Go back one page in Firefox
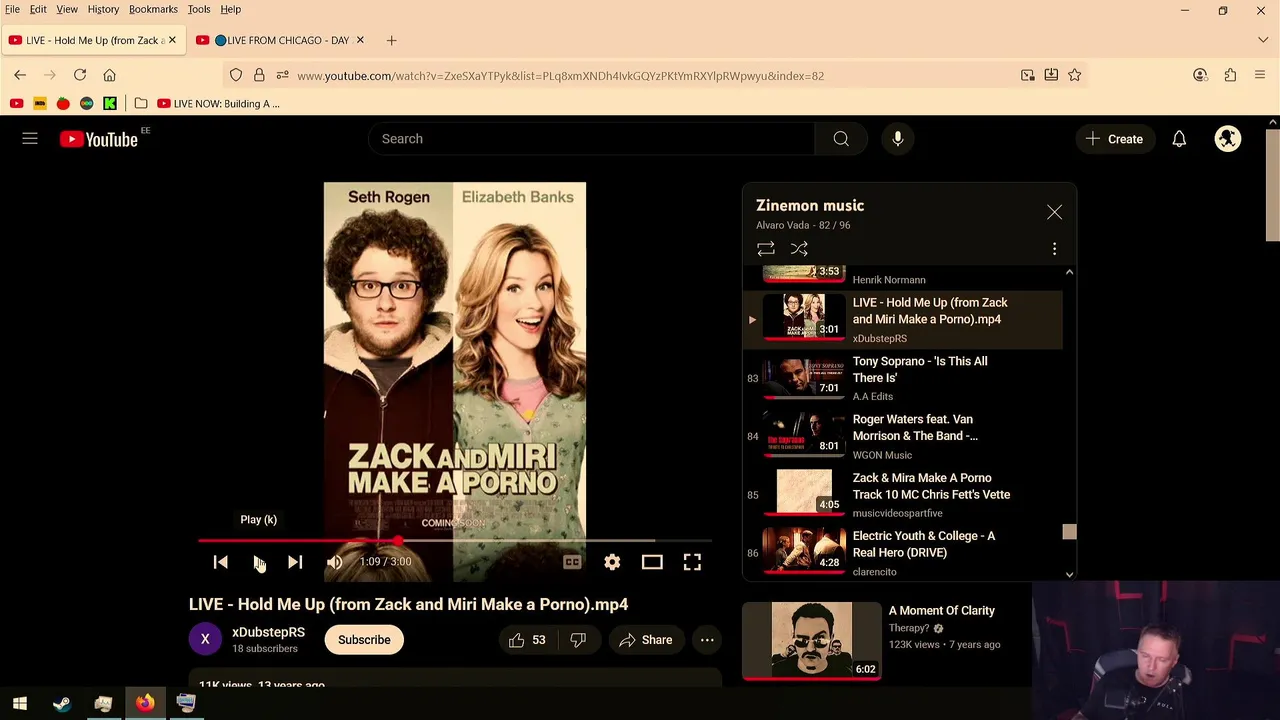 click(20, 75)
